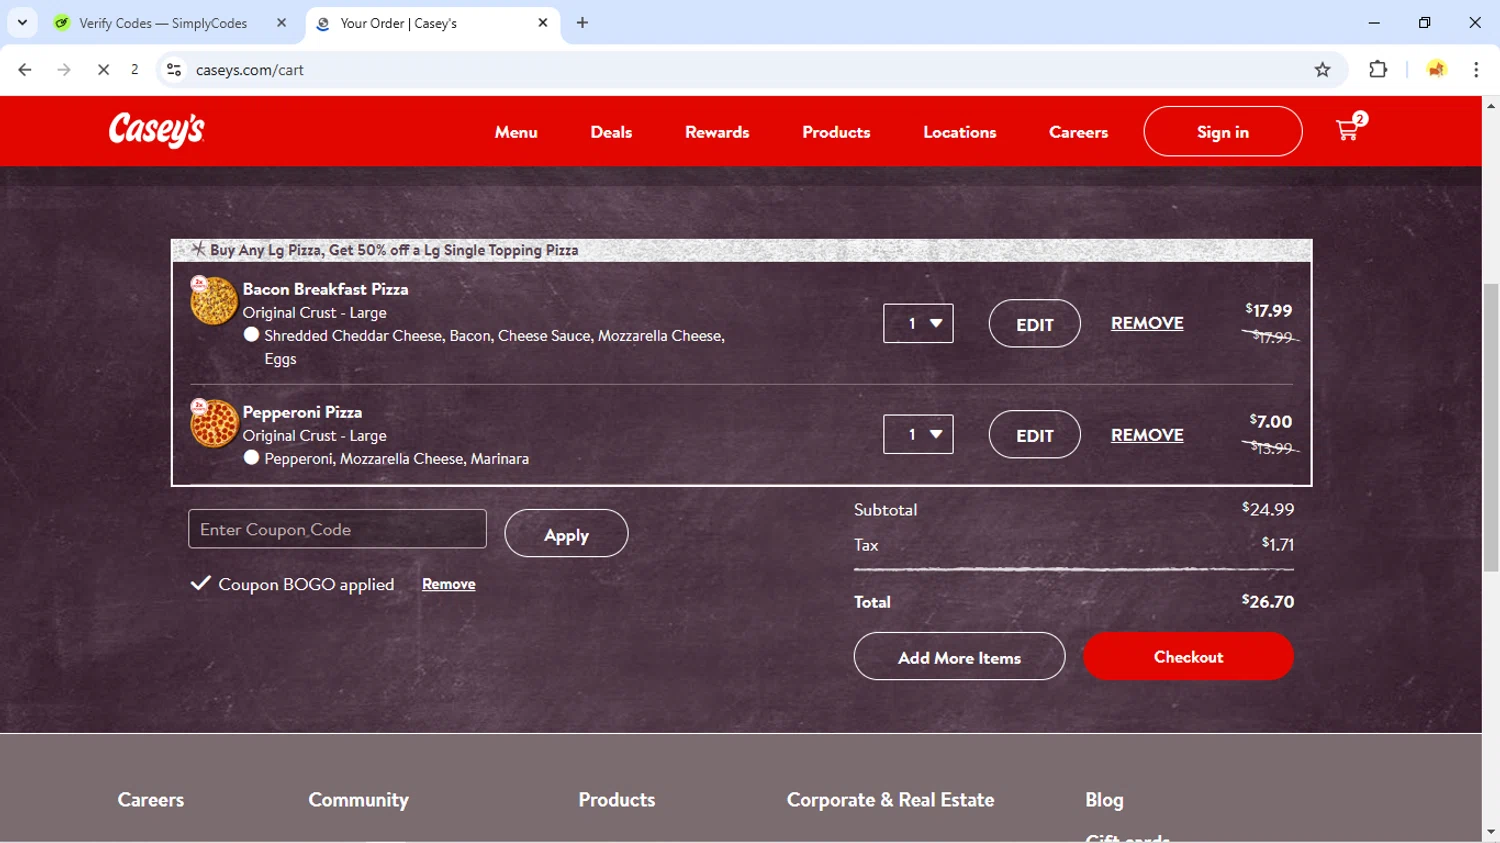1500x843 pixels.
Task: Click the Pepperoni Pizza thumbnail image
Action: (214, 423)
